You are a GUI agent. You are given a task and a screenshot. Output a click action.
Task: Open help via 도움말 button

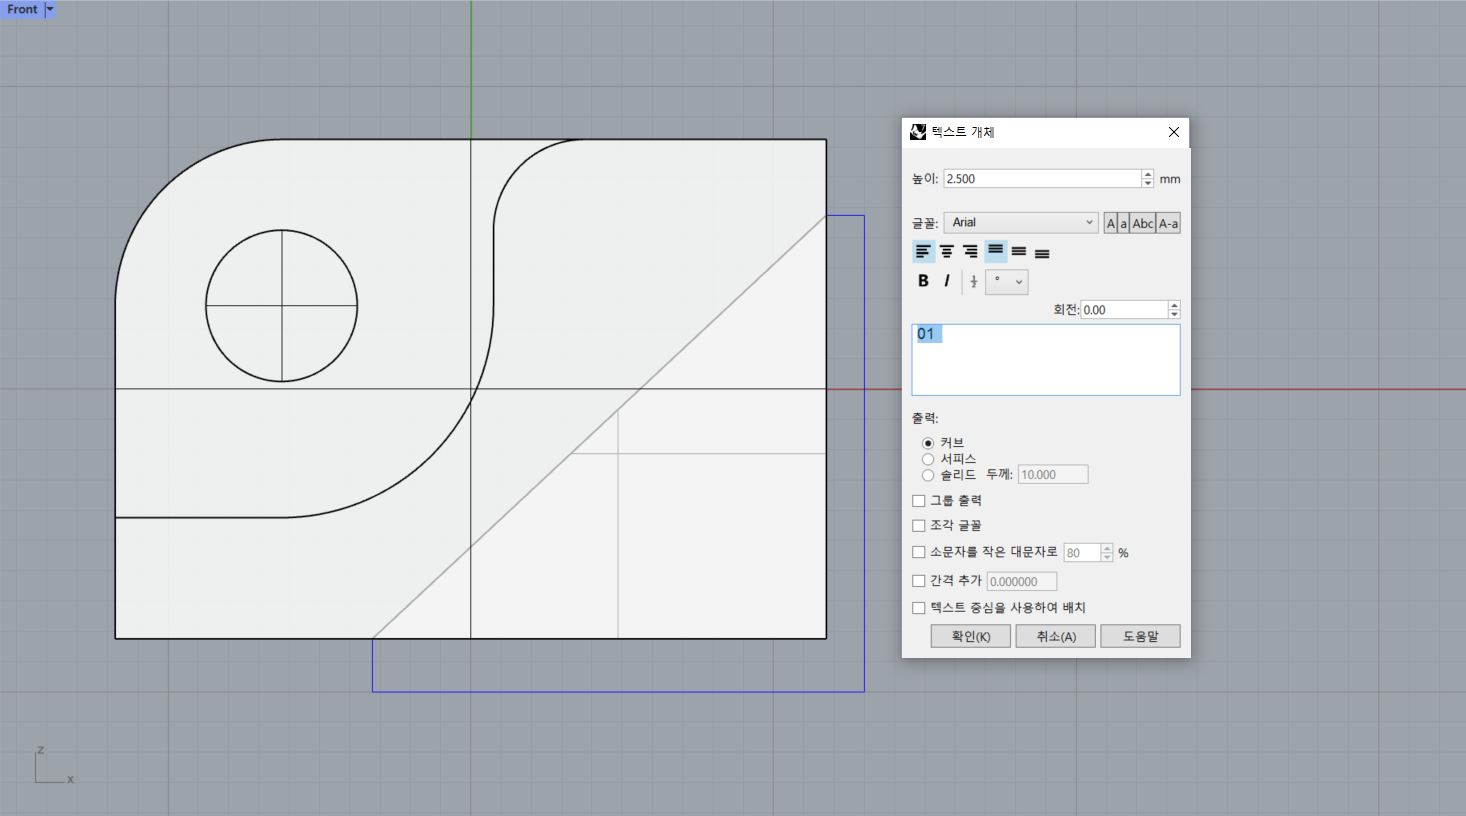pos(1140,637)
